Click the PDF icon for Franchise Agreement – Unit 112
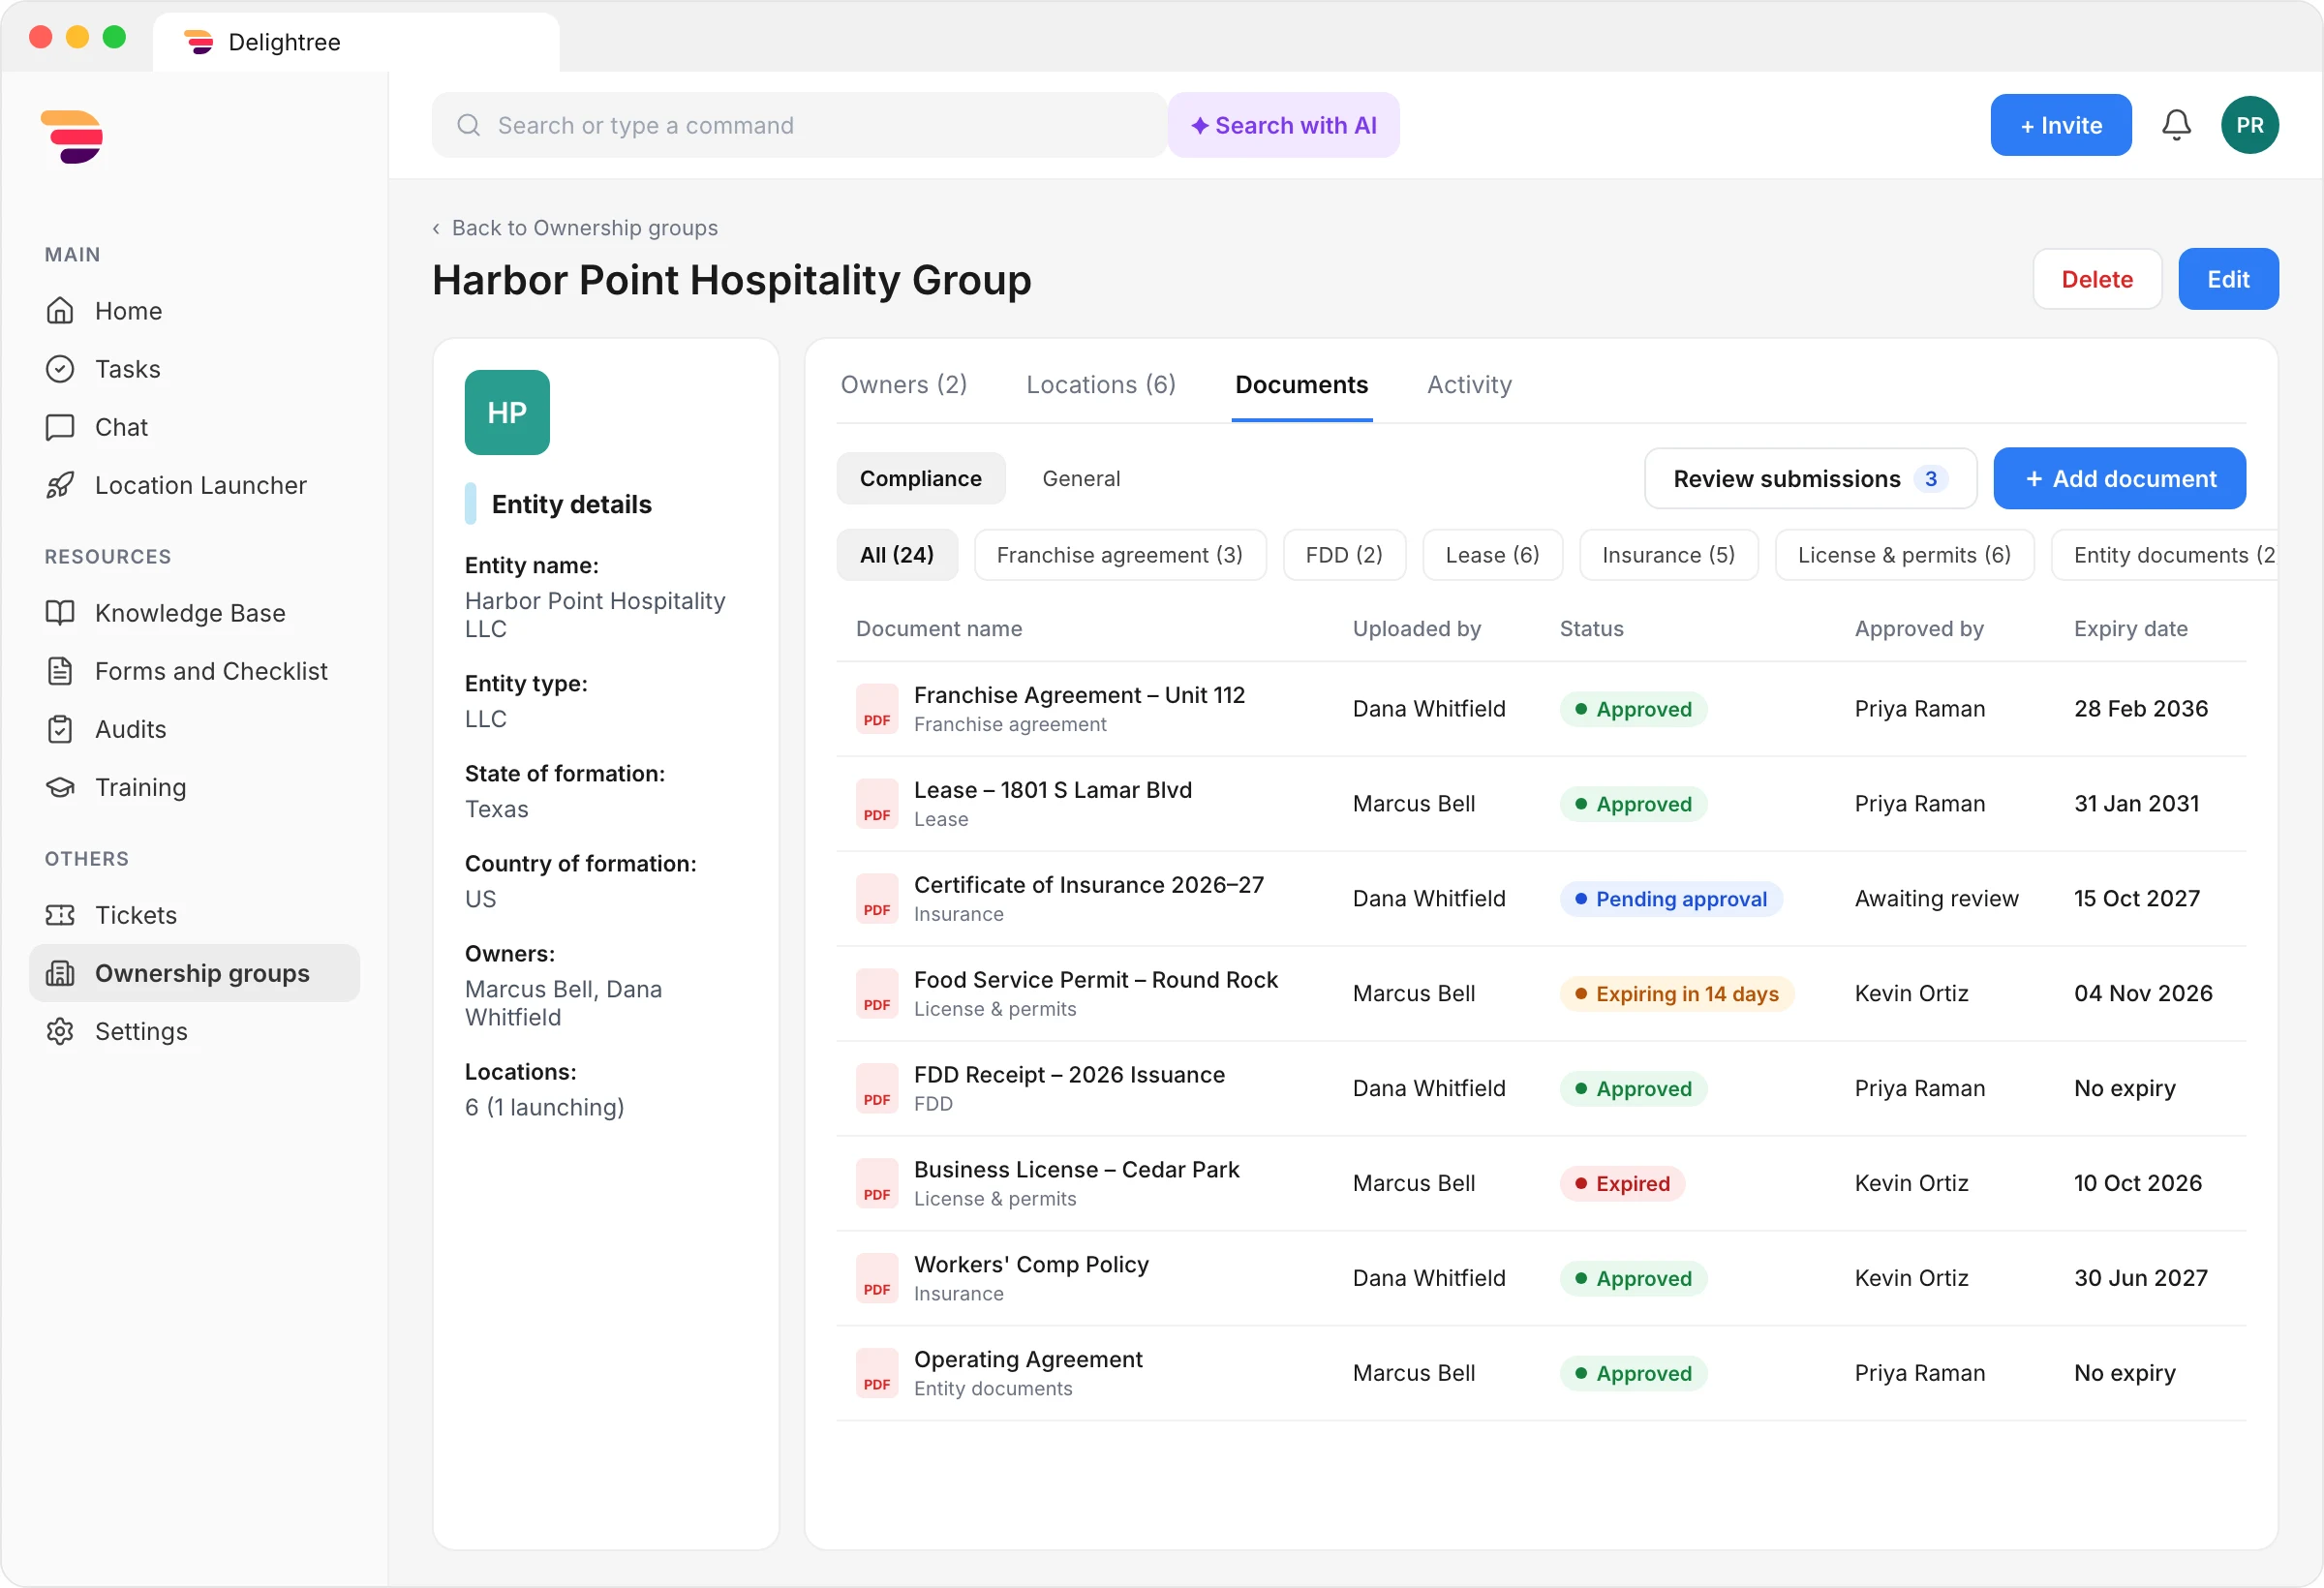The width and height of the screenshot is (2324, 1588). pos(877,709)
